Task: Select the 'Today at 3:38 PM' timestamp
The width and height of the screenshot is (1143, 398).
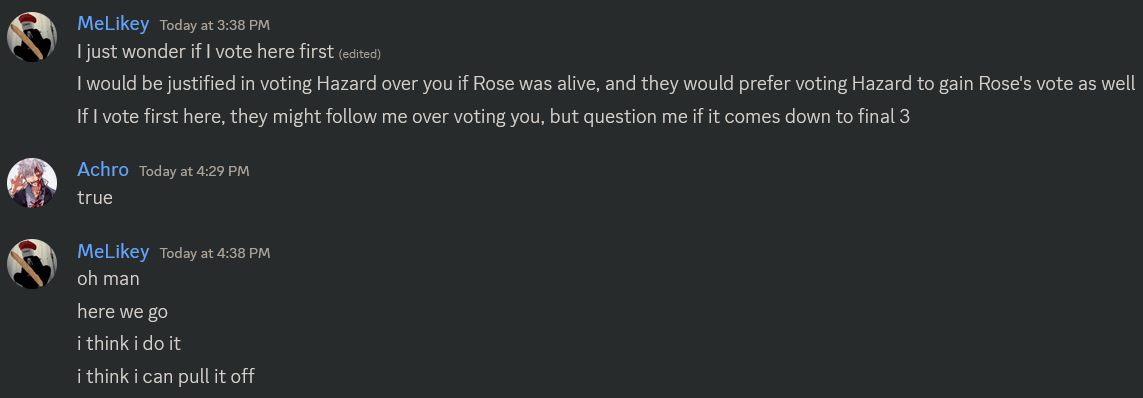Action: pyautogui.click(x=215, y=26)
